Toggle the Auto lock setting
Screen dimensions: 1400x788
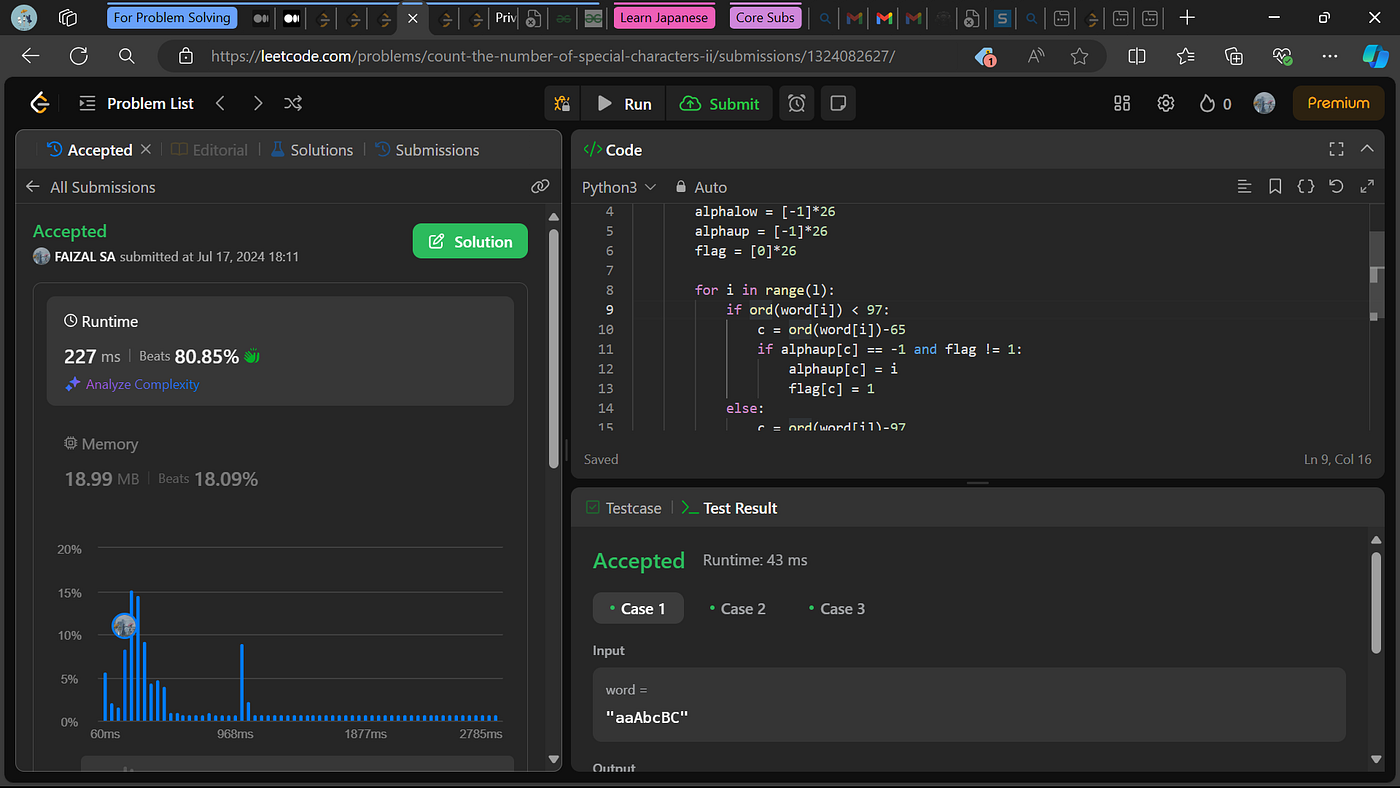tap(701, 187)
